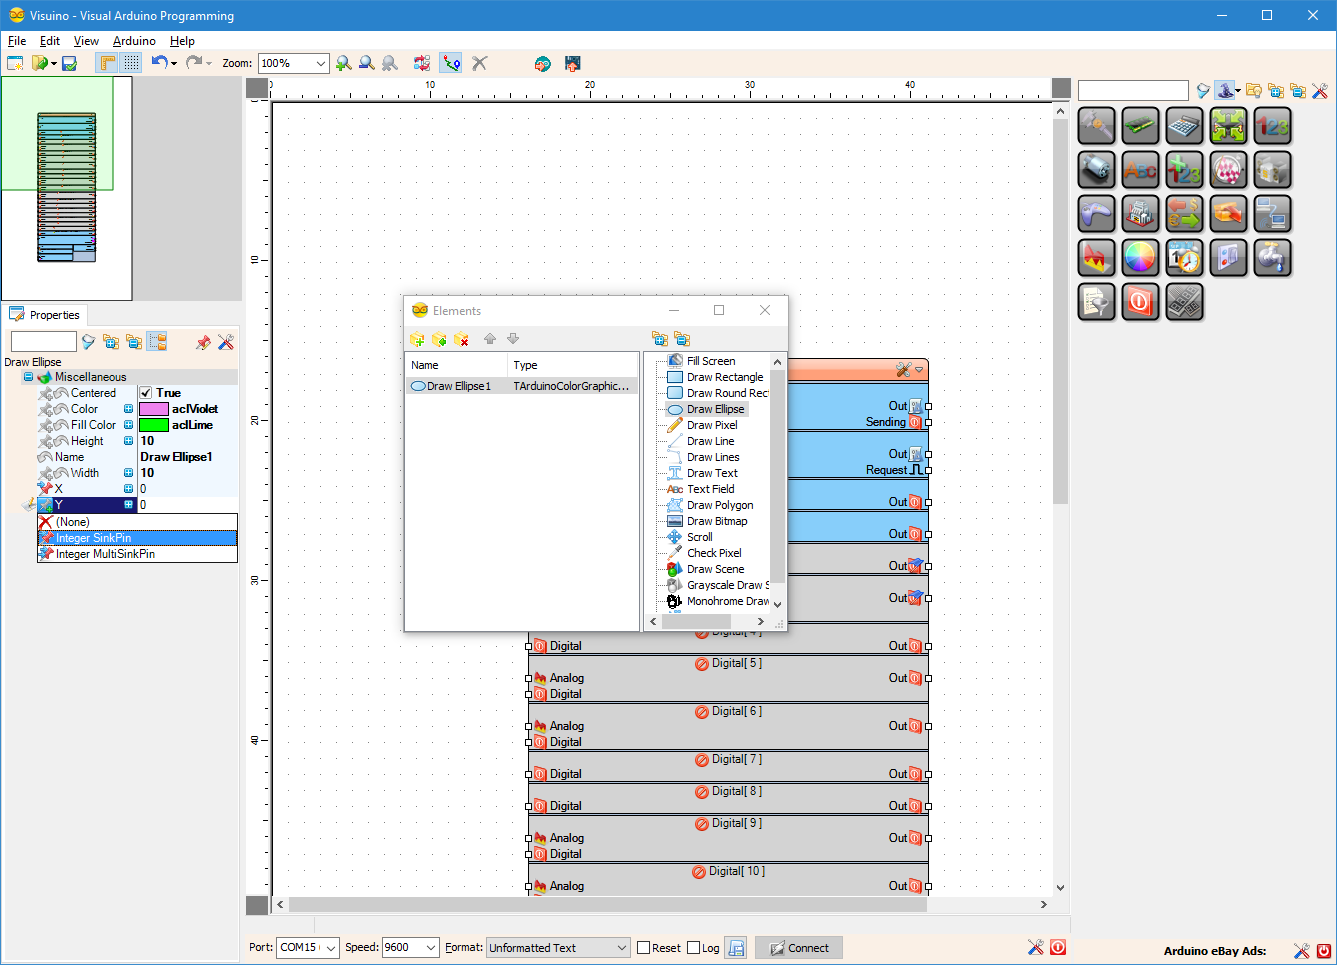
Task: Open the View menu
Action: coord(86,41)
